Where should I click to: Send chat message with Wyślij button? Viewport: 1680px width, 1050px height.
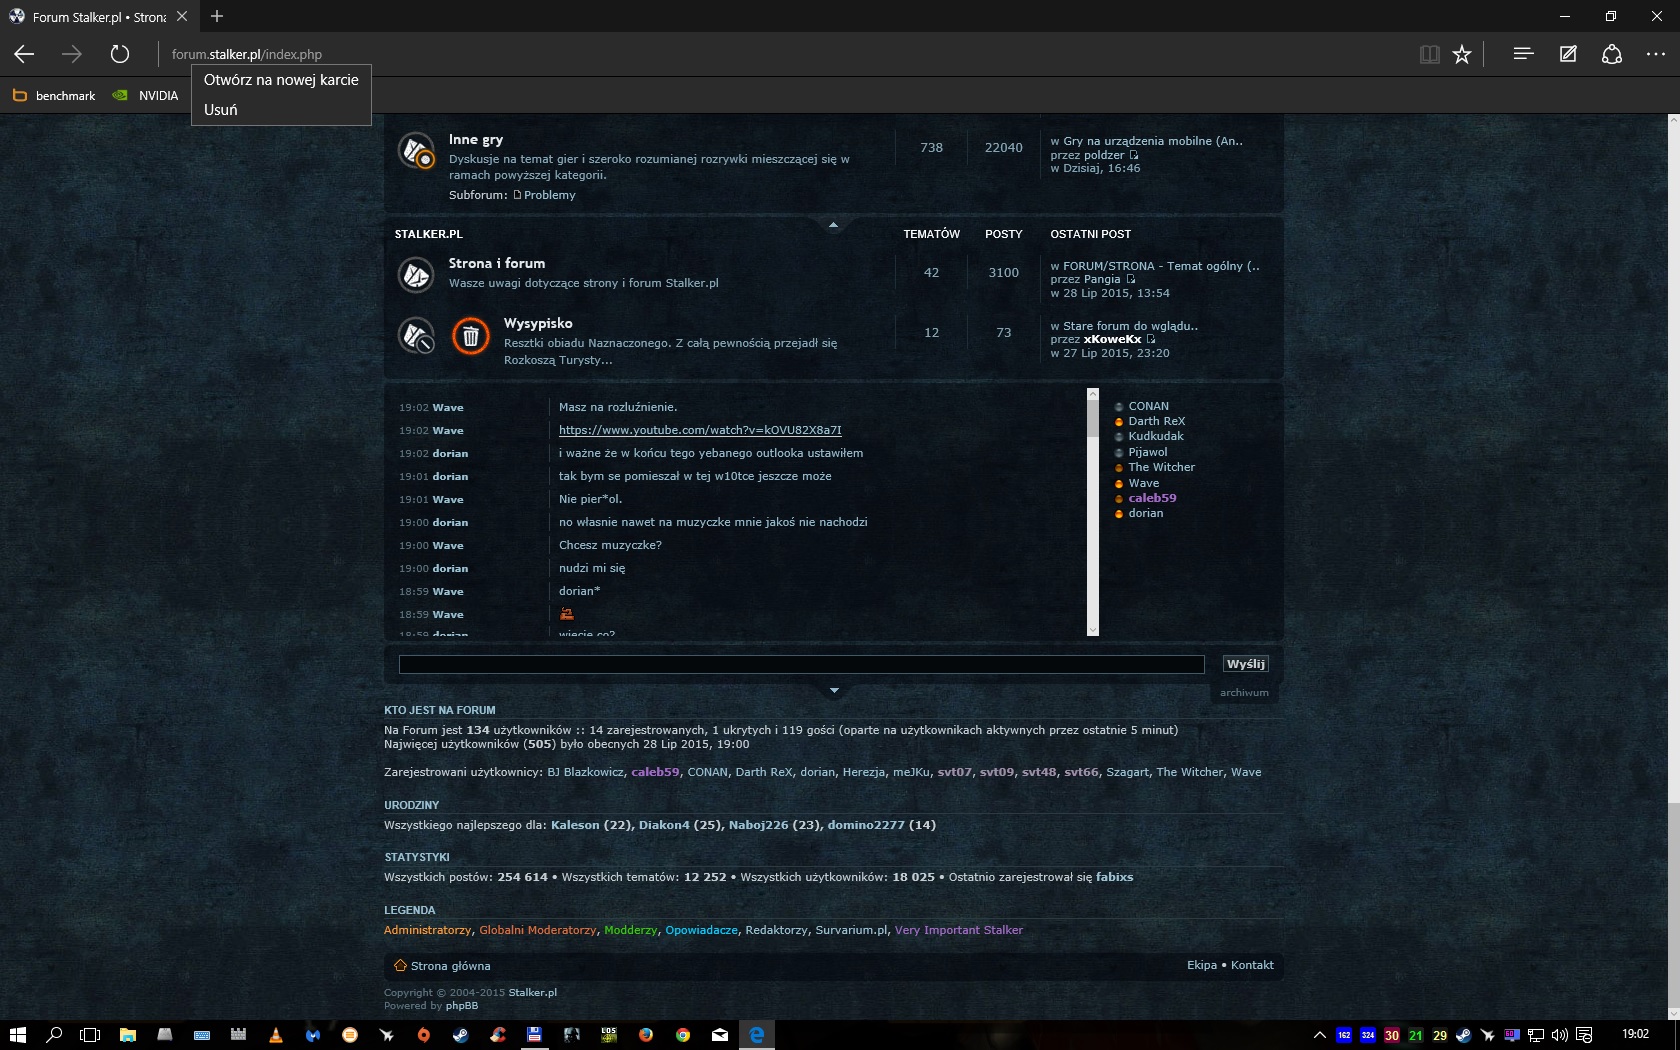[1245, 664]
